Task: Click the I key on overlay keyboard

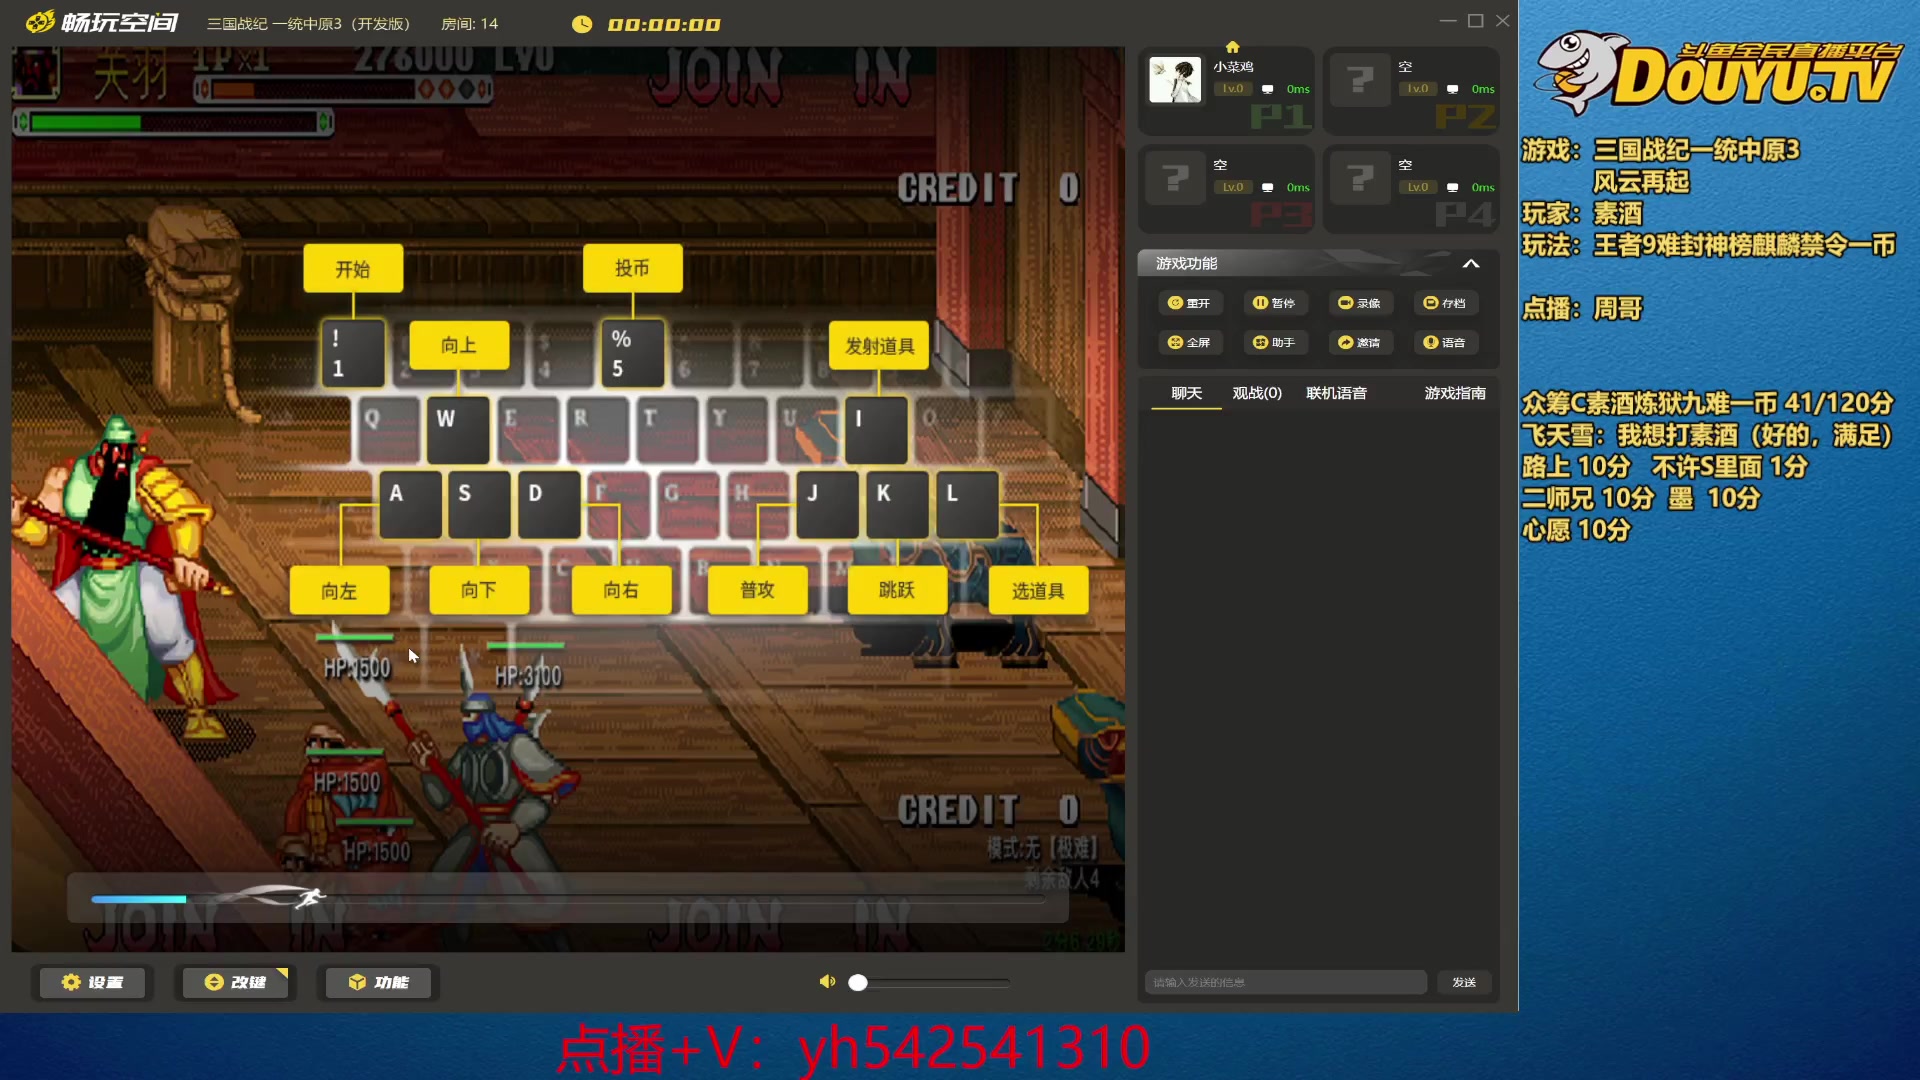Action: point(876,430)
